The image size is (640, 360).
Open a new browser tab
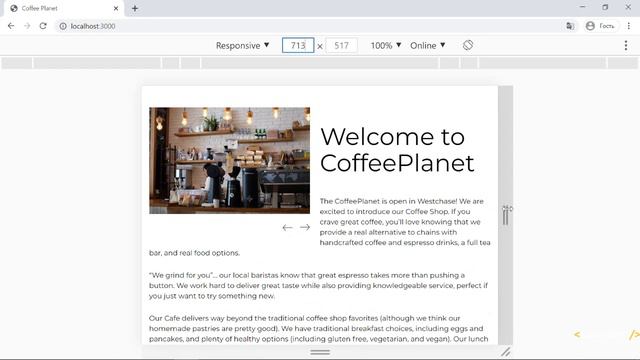coord(135,8)
